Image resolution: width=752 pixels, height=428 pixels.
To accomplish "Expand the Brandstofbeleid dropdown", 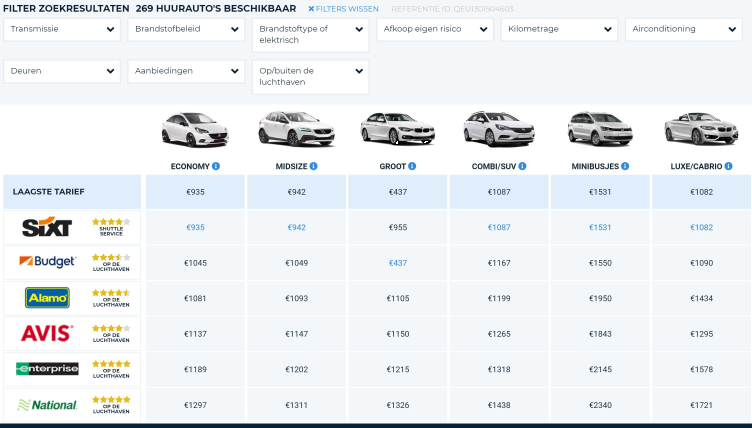I will pyautogui.click(x=186, y=29).
